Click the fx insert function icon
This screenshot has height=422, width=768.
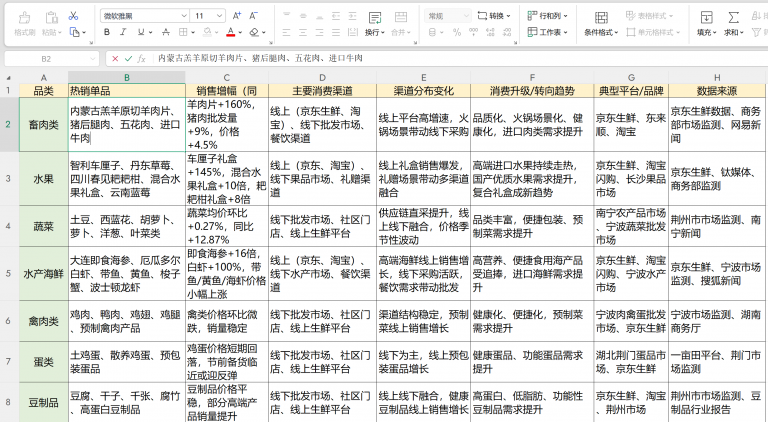[142, 59]
